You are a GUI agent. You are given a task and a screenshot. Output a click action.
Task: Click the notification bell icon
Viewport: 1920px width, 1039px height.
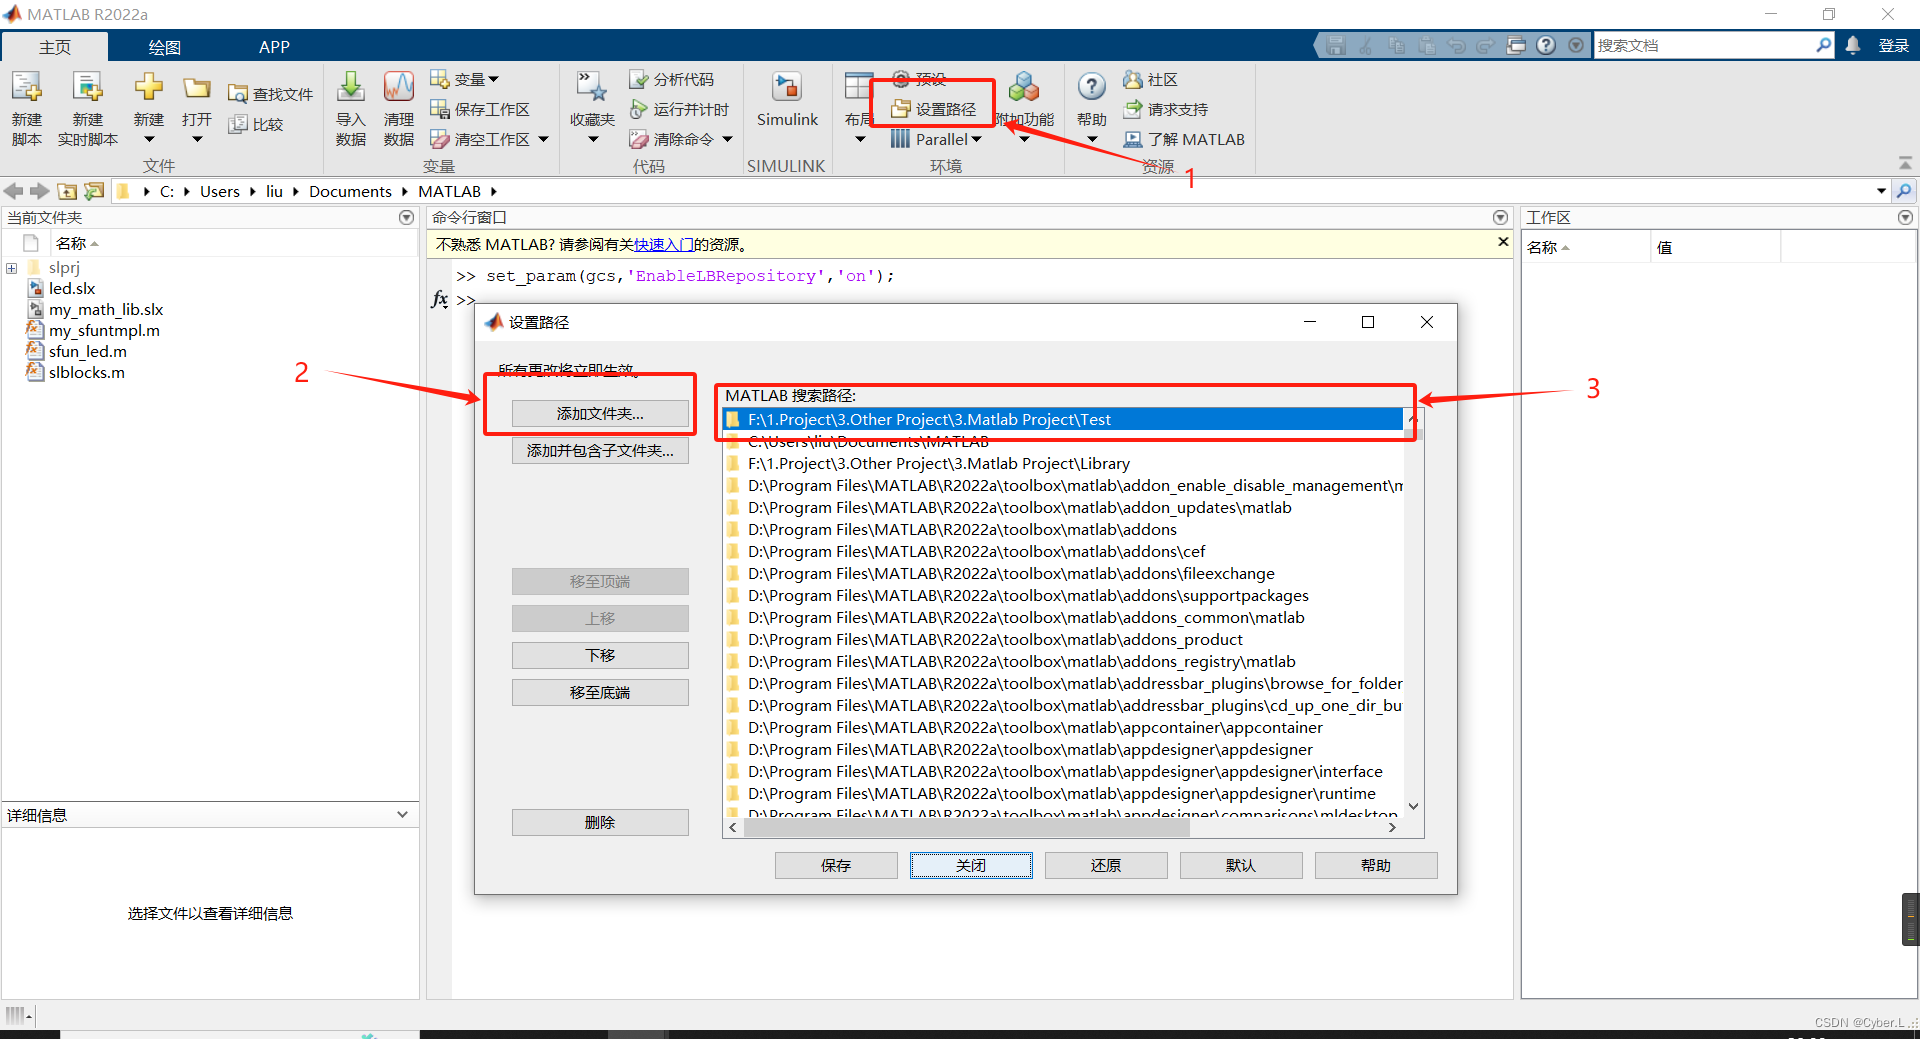1853,45
